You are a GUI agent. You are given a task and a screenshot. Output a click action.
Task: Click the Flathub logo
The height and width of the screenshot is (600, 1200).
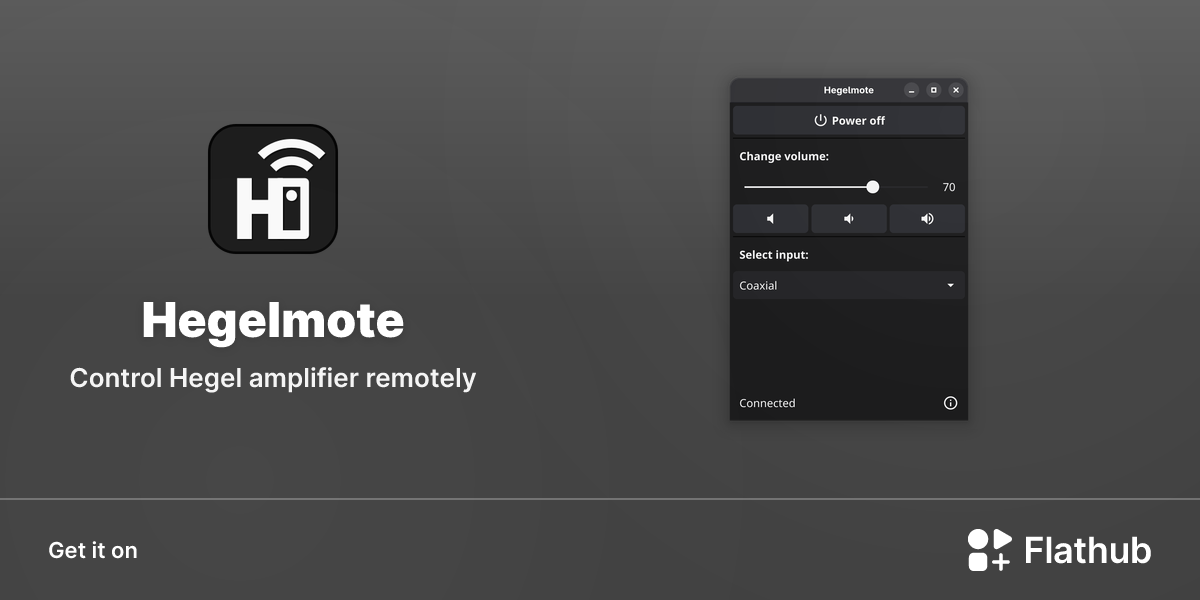[1059, 550]
